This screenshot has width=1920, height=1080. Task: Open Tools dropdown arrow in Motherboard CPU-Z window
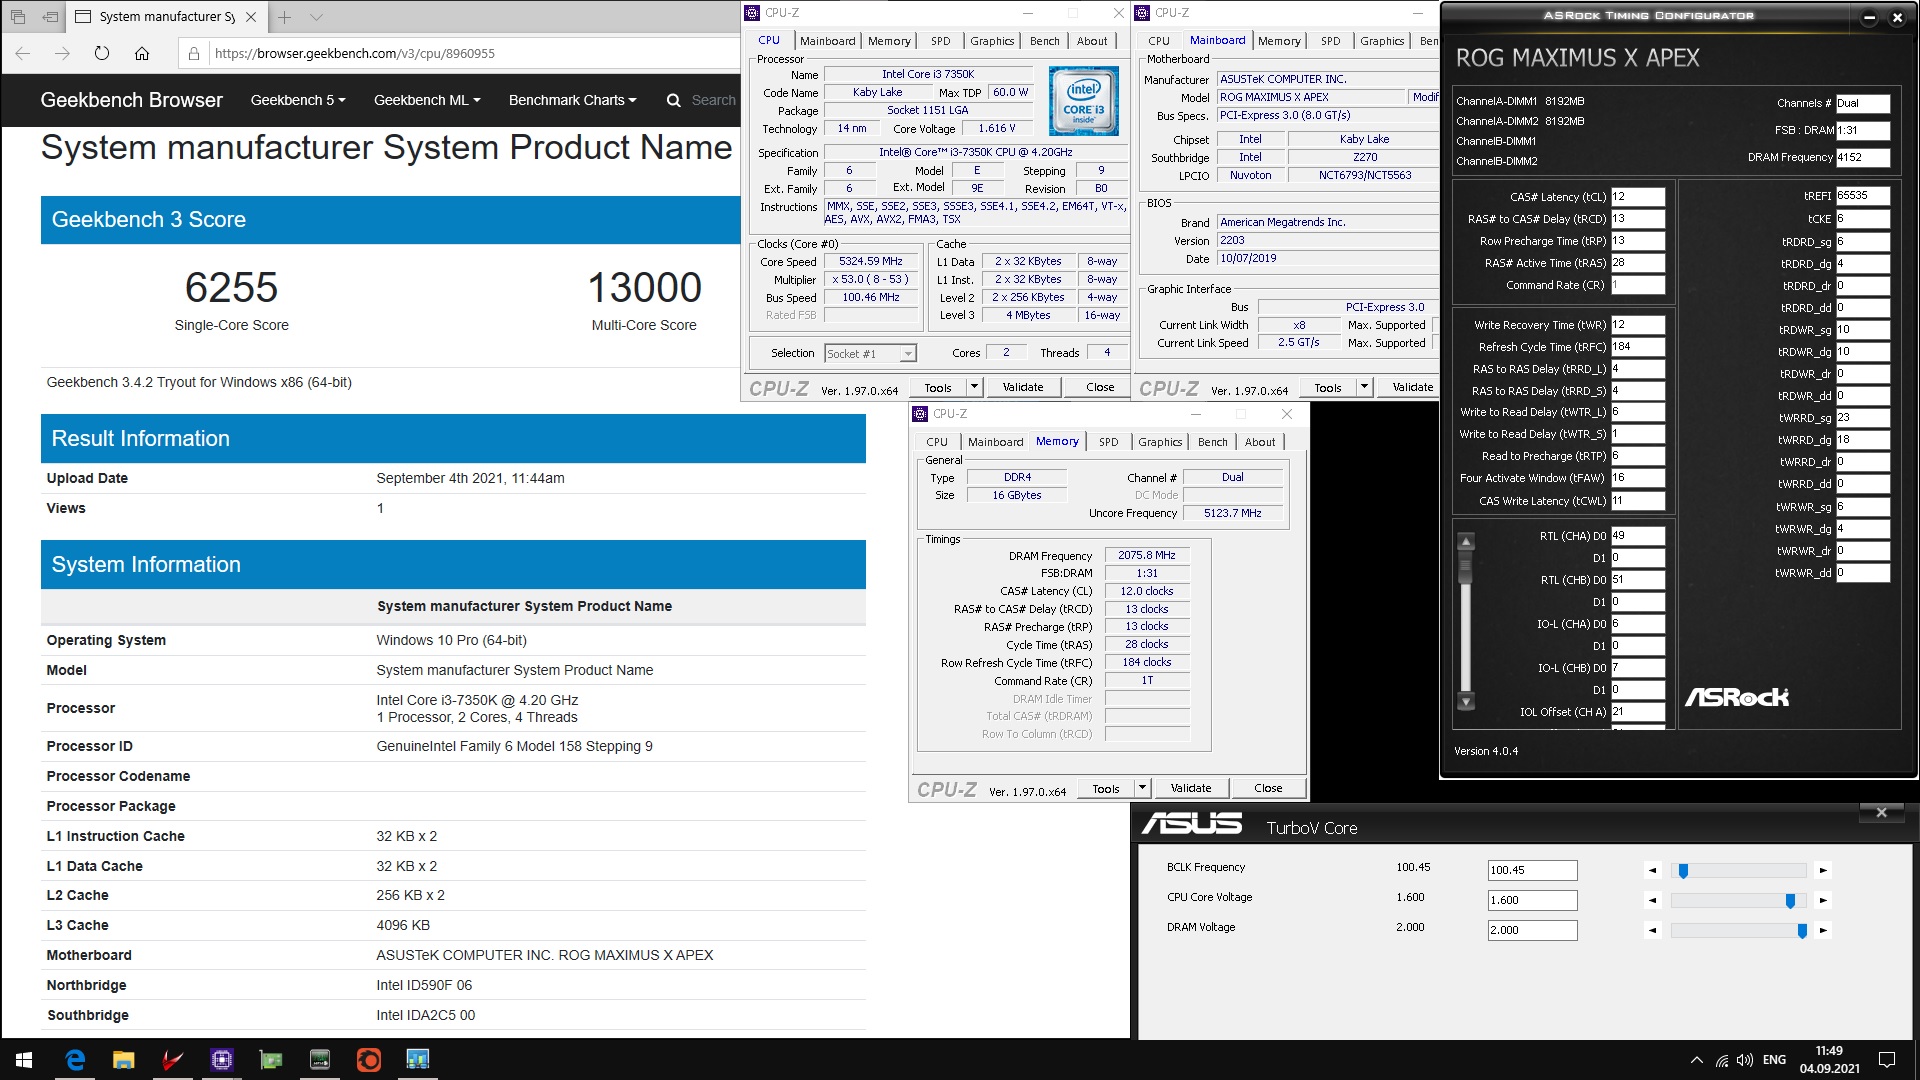1363,387
